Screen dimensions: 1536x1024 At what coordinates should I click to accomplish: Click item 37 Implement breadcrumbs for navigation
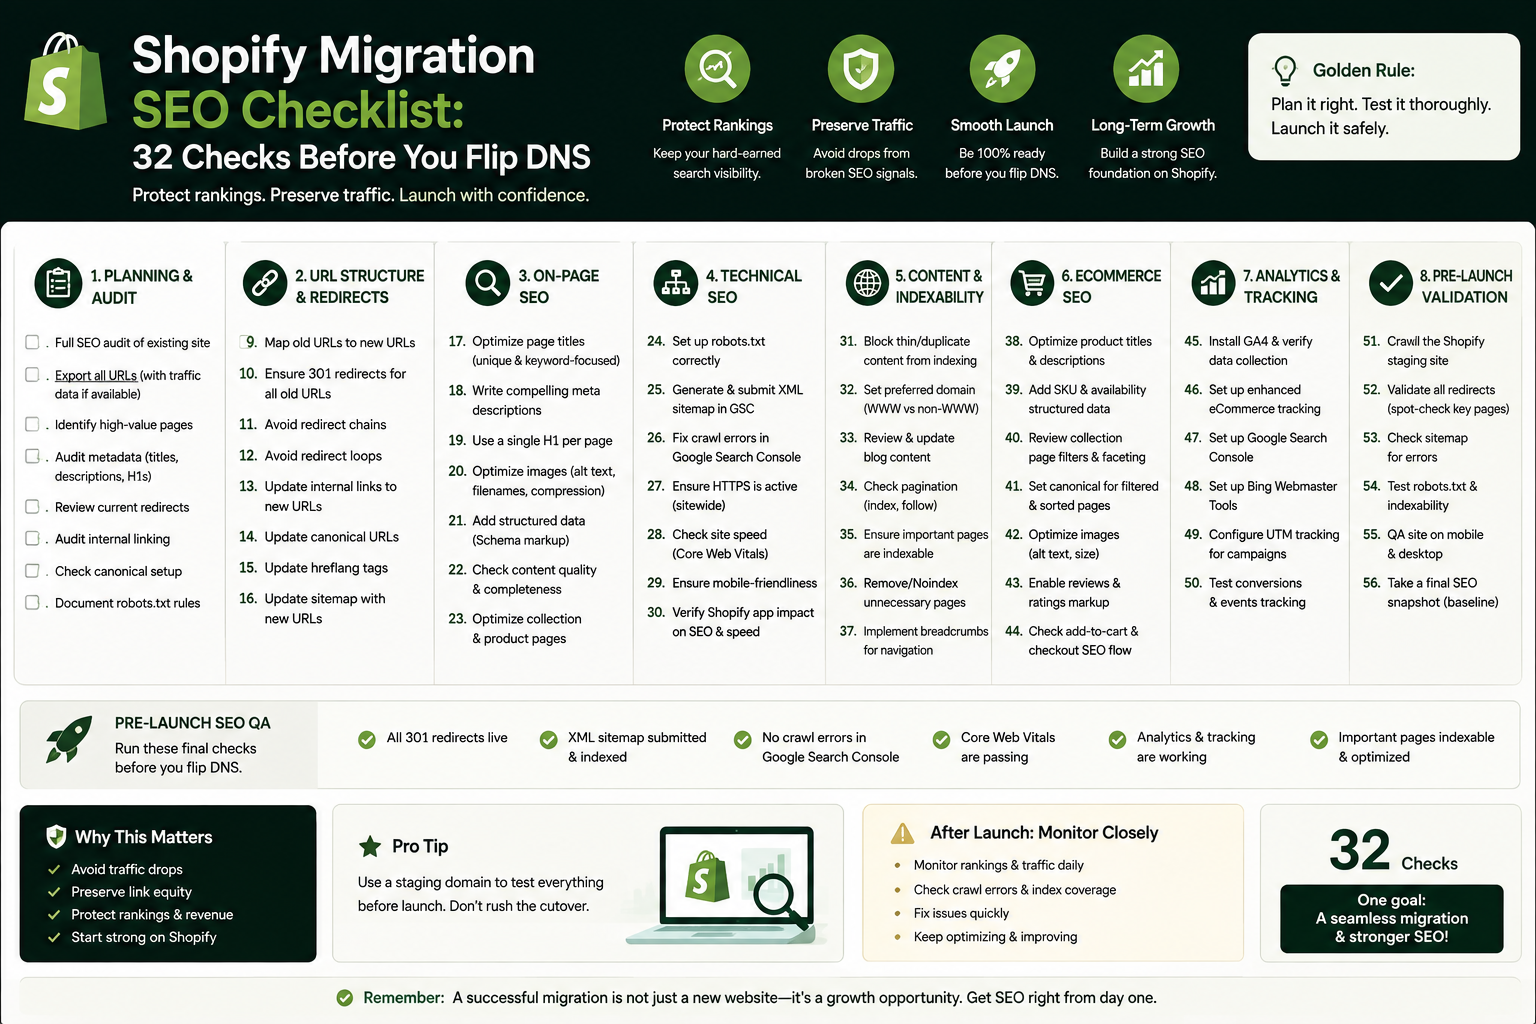pos(914,640)
